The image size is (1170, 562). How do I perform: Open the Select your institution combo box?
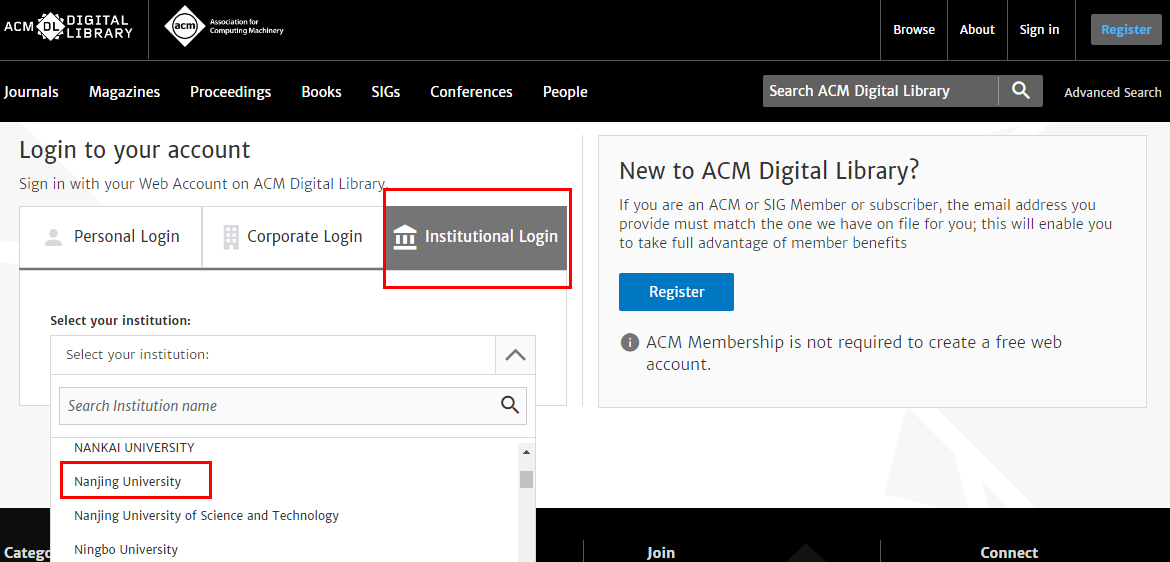[x=272, y=355]
